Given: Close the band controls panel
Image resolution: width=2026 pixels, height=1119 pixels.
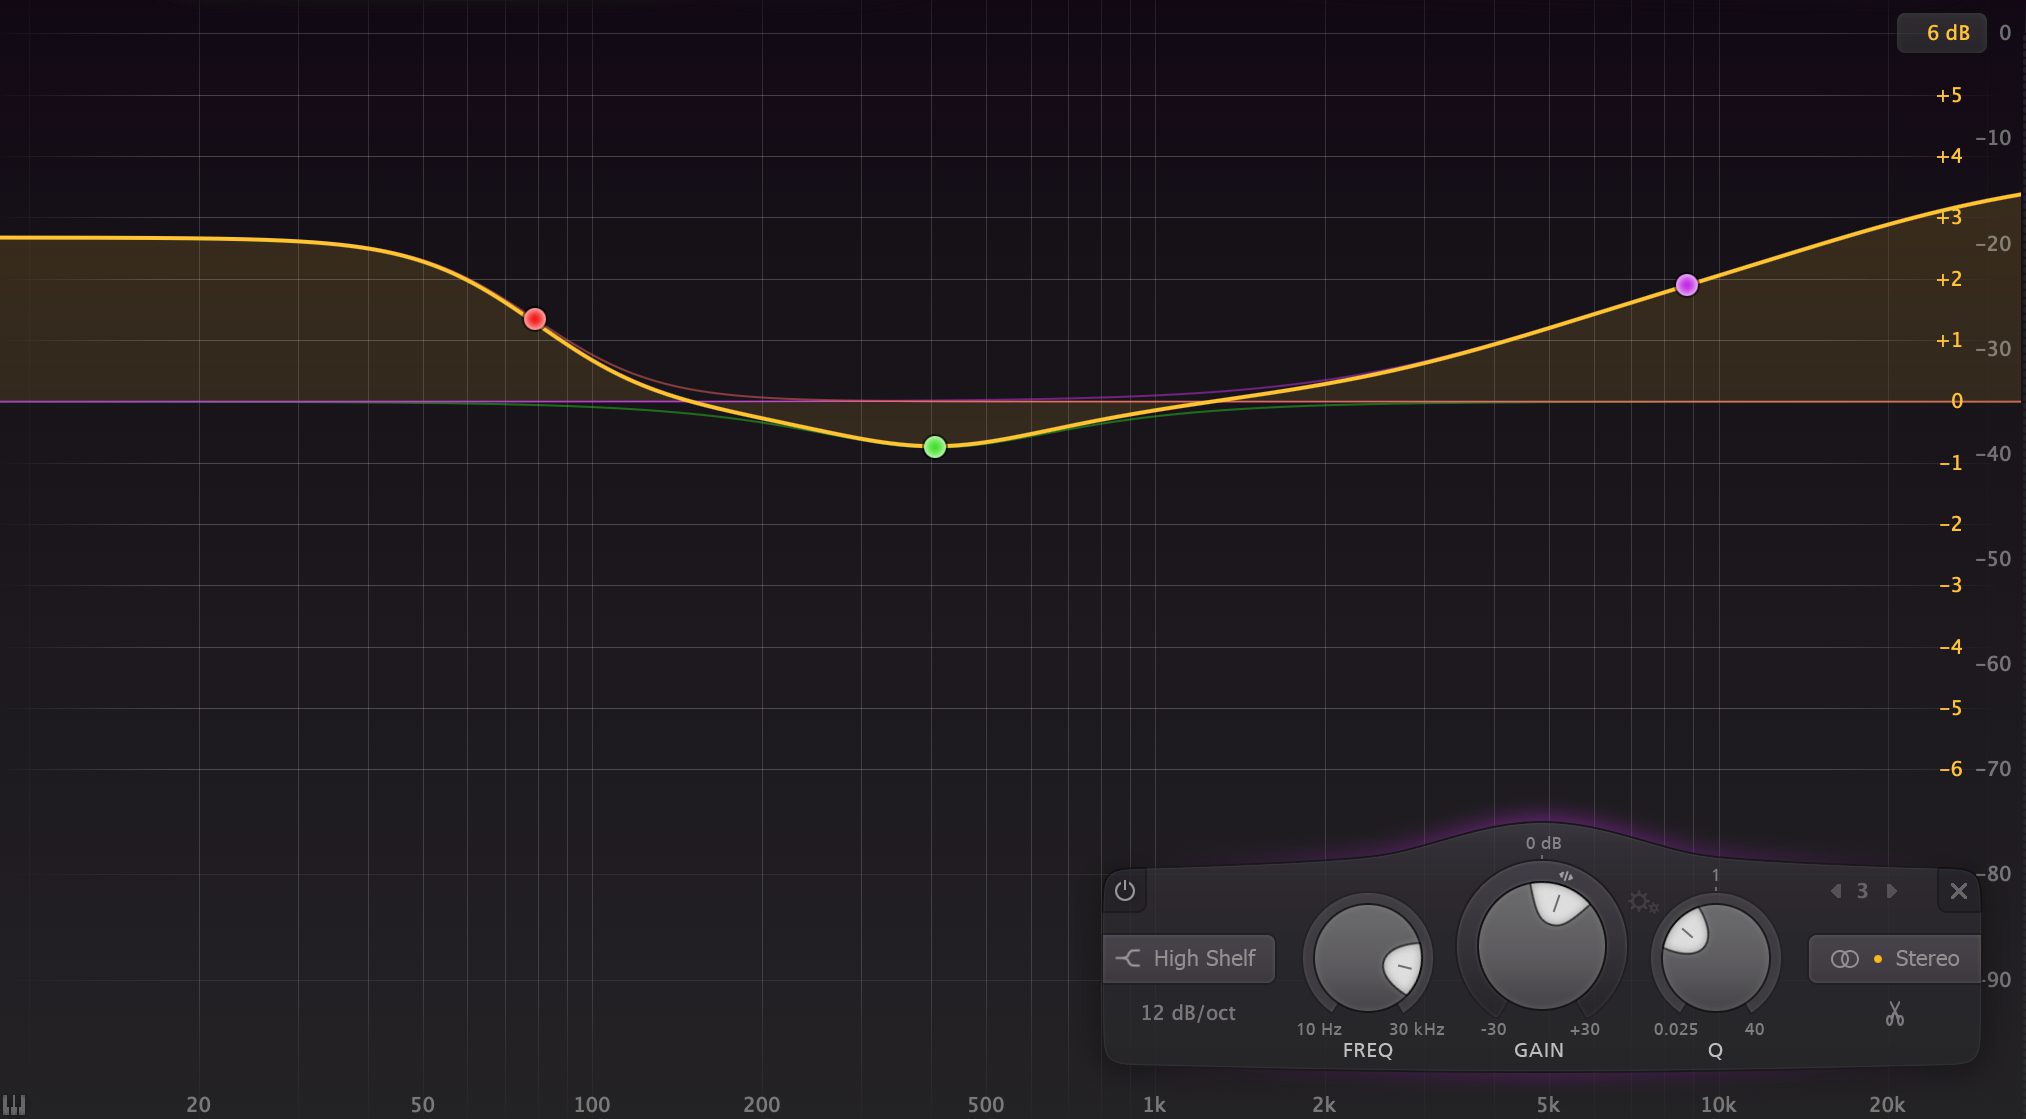Looking at the screenshot, I should (x=1958, y=890).
